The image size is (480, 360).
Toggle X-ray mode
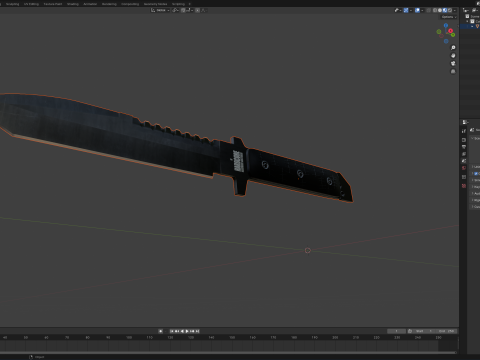(429, 10)
